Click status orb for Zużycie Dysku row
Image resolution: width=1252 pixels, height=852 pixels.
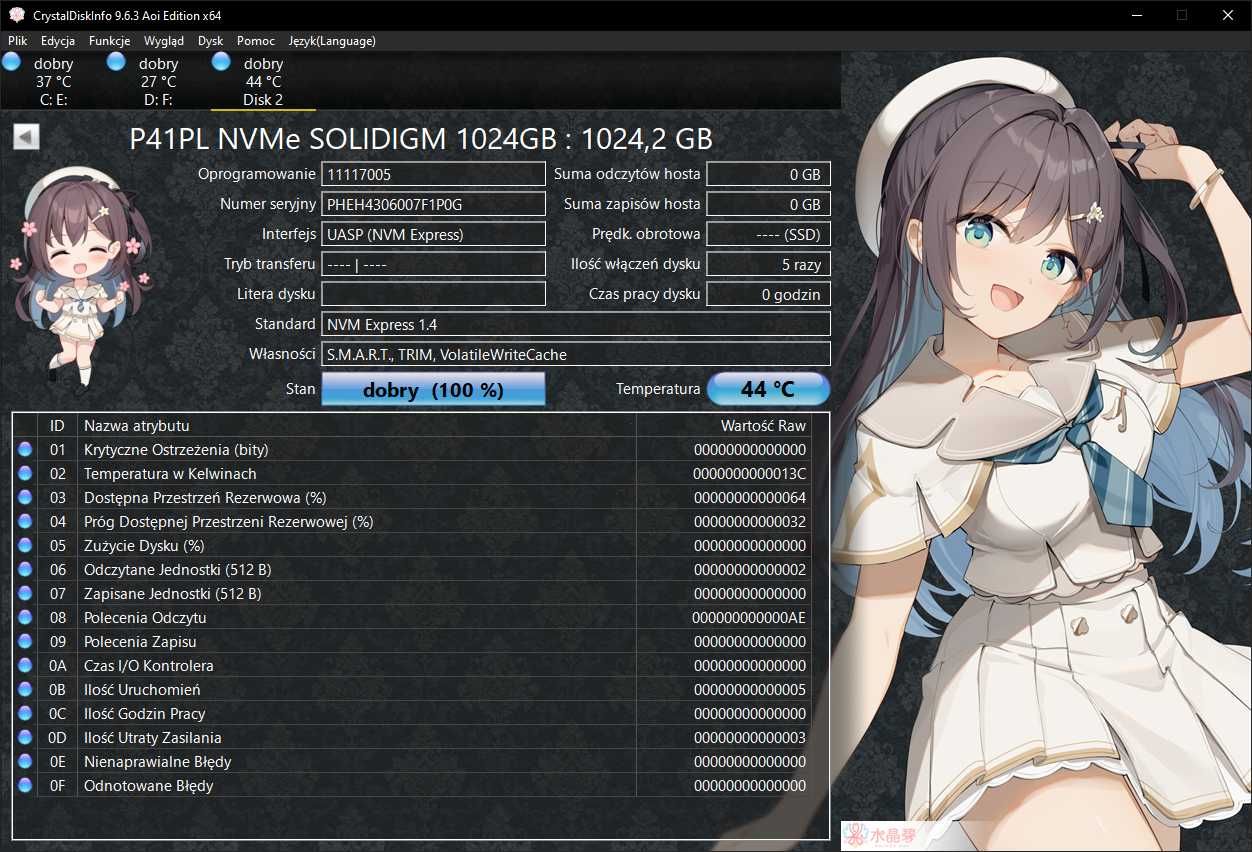(25, 545)
